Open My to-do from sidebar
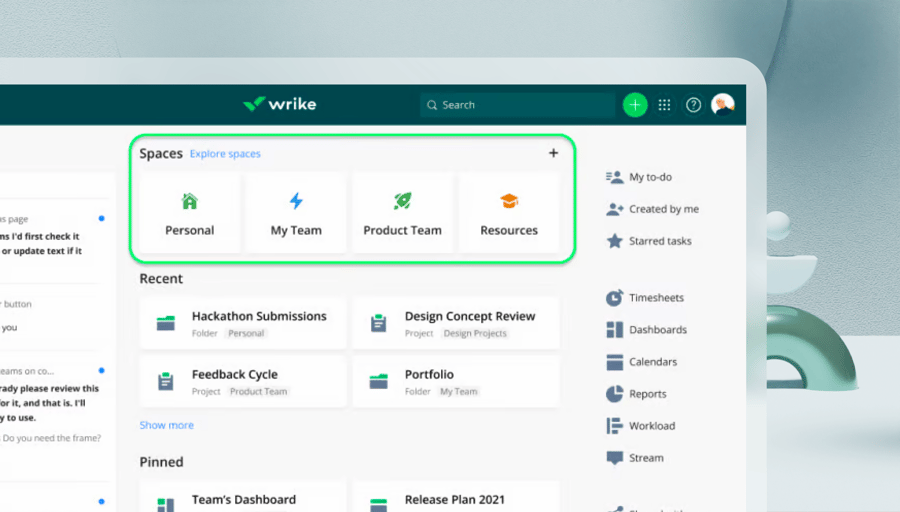 pos(650,177)
